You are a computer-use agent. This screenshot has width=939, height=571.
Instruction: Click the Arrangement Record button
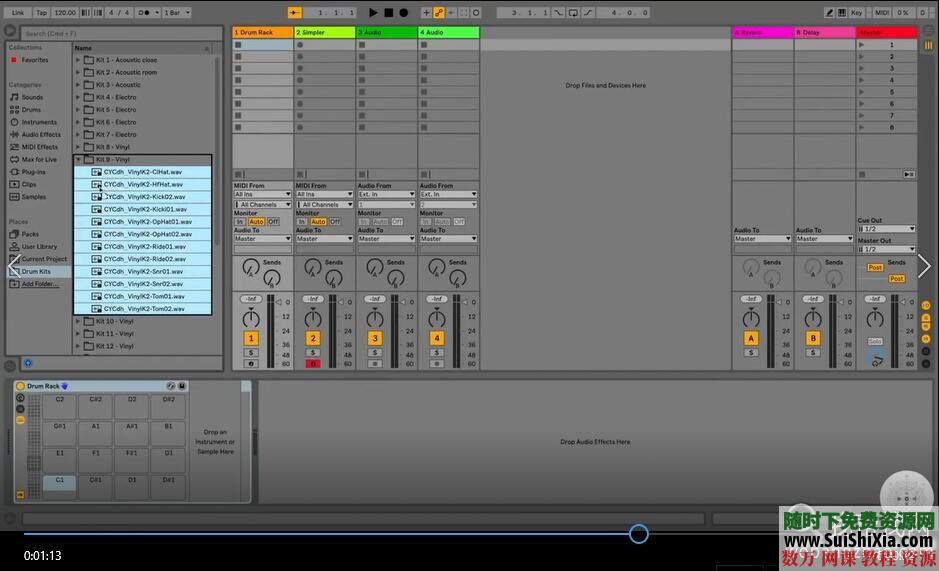point(404,12)
